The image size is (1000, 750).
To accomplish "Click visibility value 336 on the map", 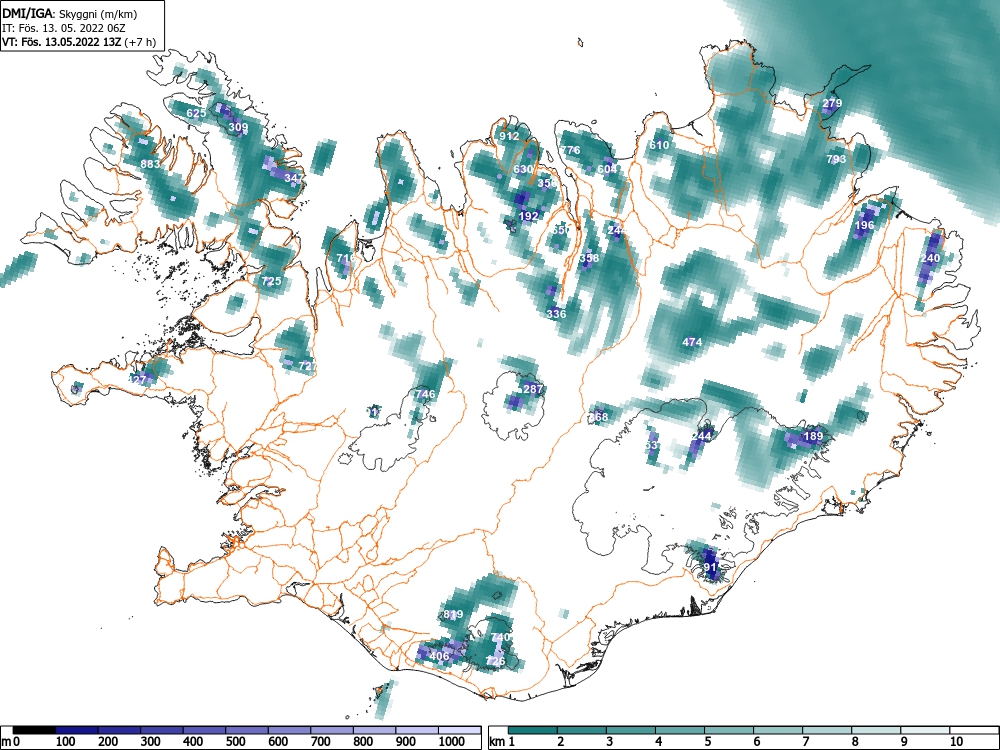I will (x=556, y=314).
